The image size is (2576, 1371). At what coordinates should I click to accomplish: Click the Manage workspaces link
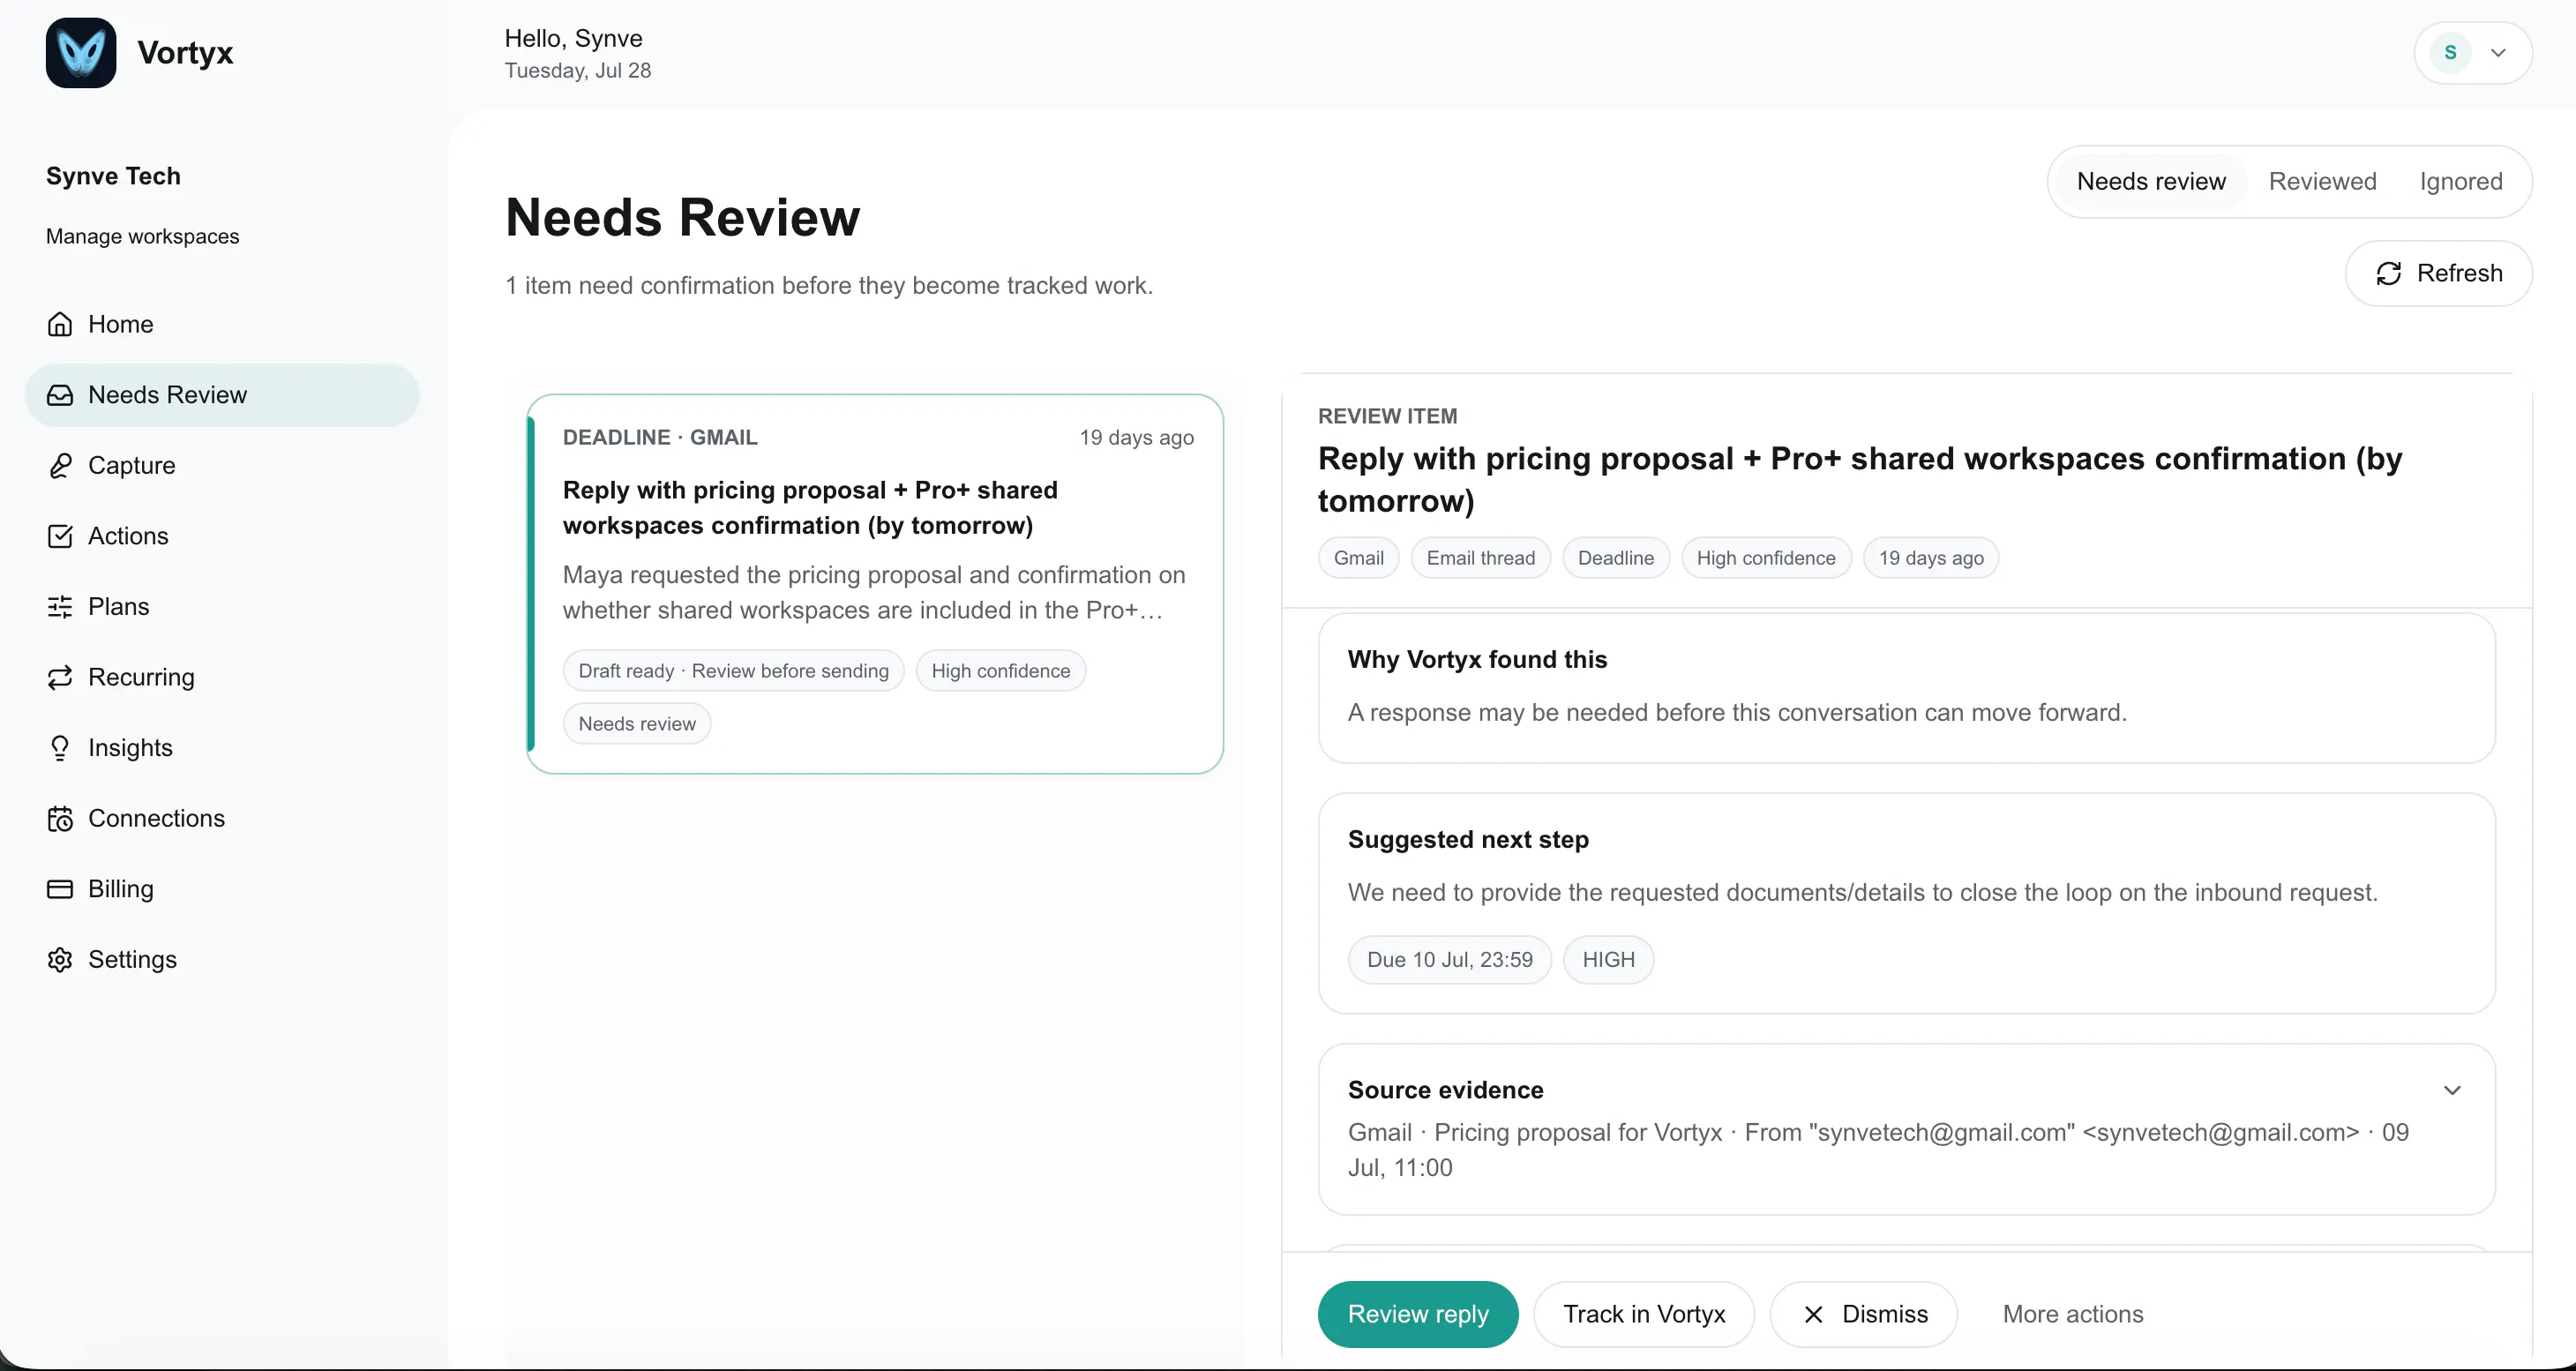[x=143, y=236]
